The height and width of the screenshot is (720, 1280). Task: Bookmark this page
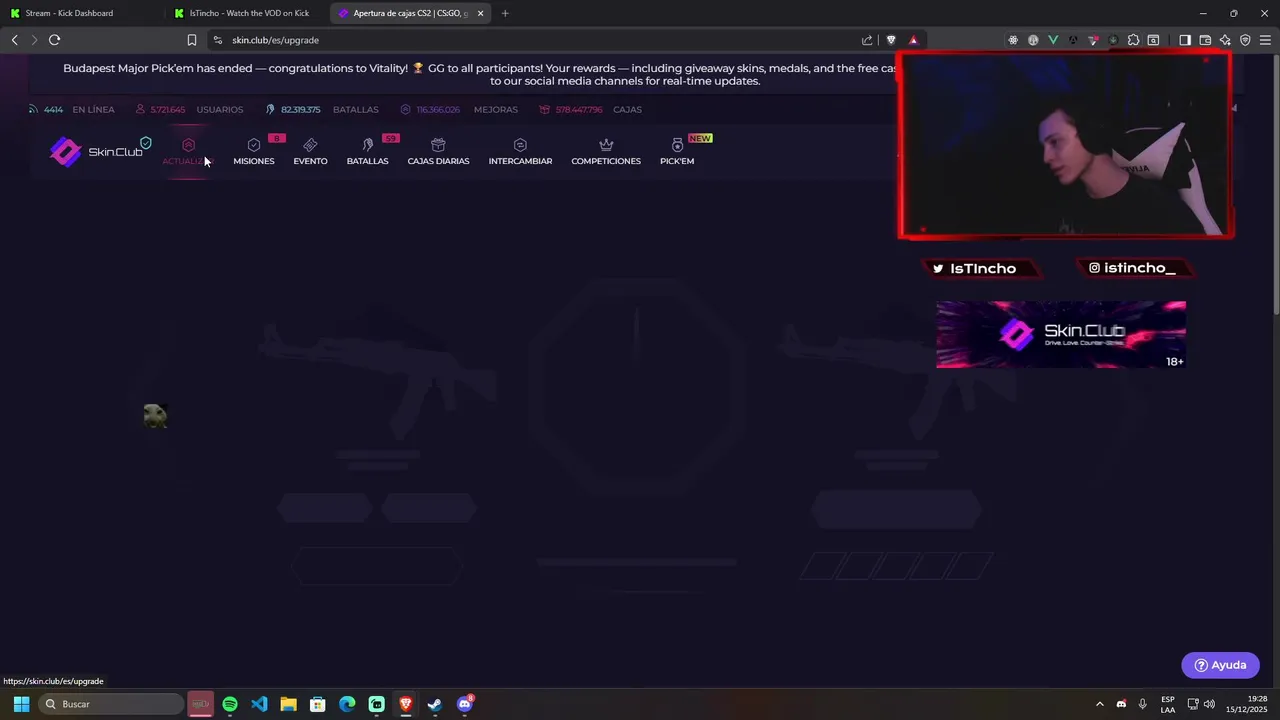(191, 40)
